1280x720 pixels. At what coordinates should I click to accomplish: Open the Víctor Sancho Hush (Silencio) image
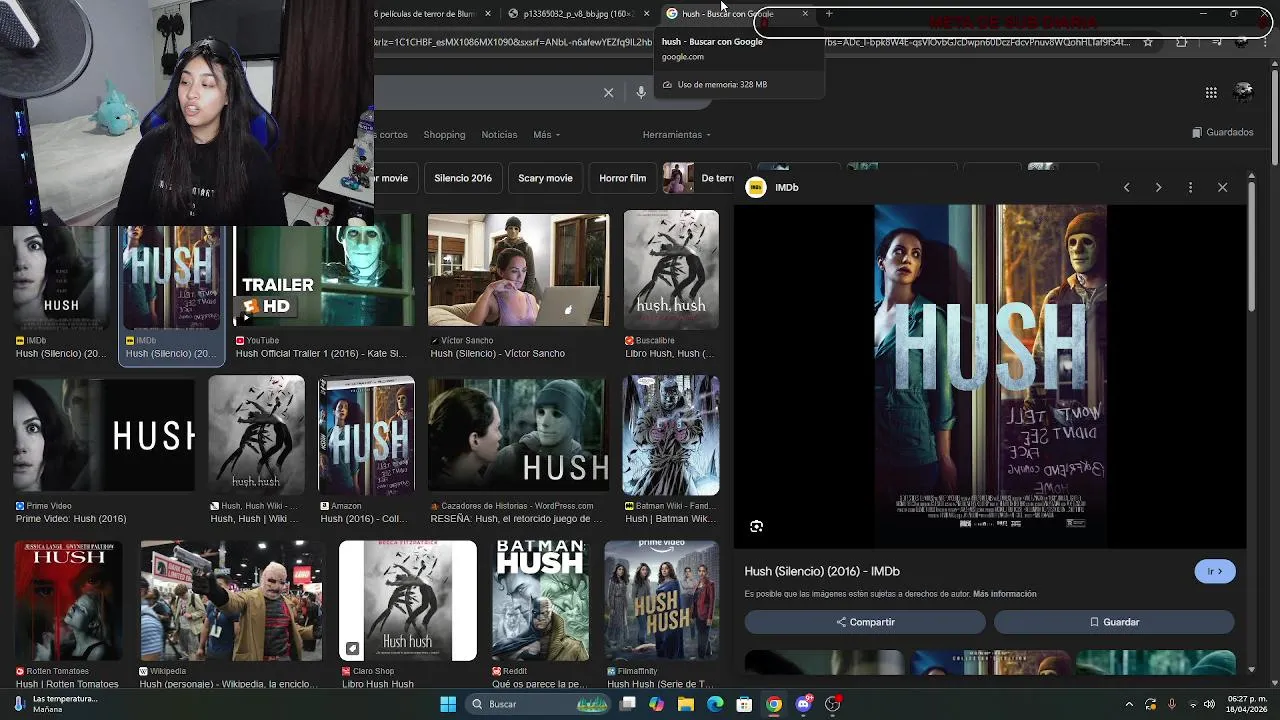coord(518,270)
